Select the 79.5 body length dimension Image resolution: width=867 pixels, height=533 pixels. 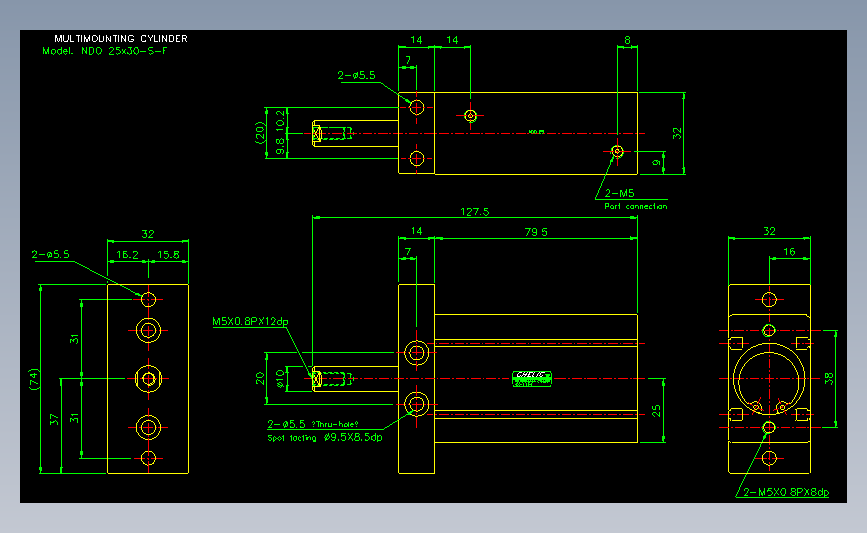pos(536,232)
